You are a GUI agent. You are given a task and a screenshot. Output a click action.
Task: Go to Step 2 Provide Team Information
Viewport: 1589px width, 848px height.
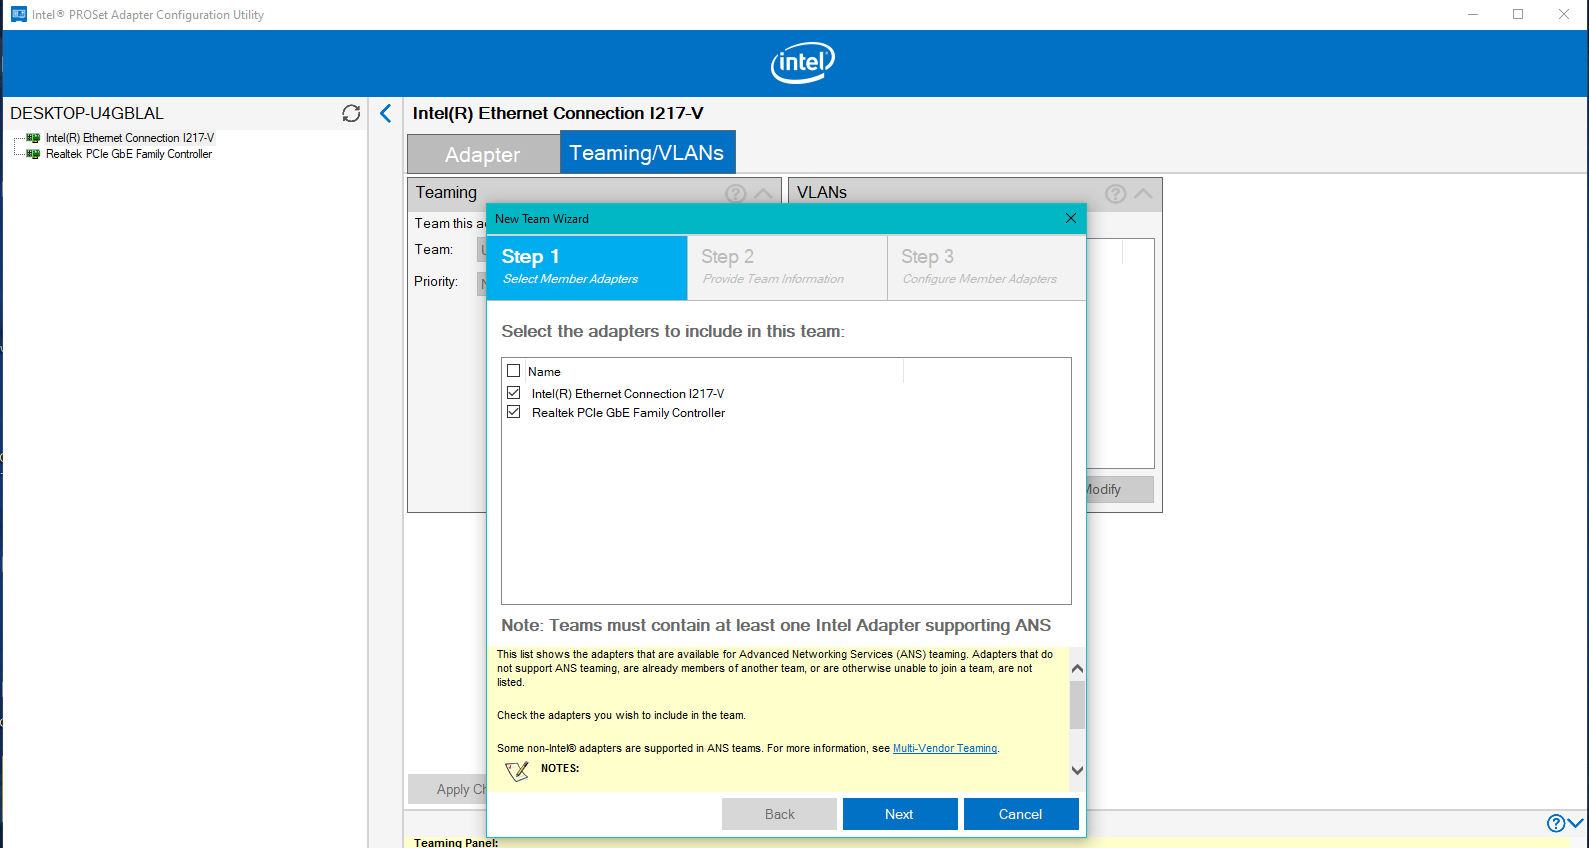[x=787, y=267]
